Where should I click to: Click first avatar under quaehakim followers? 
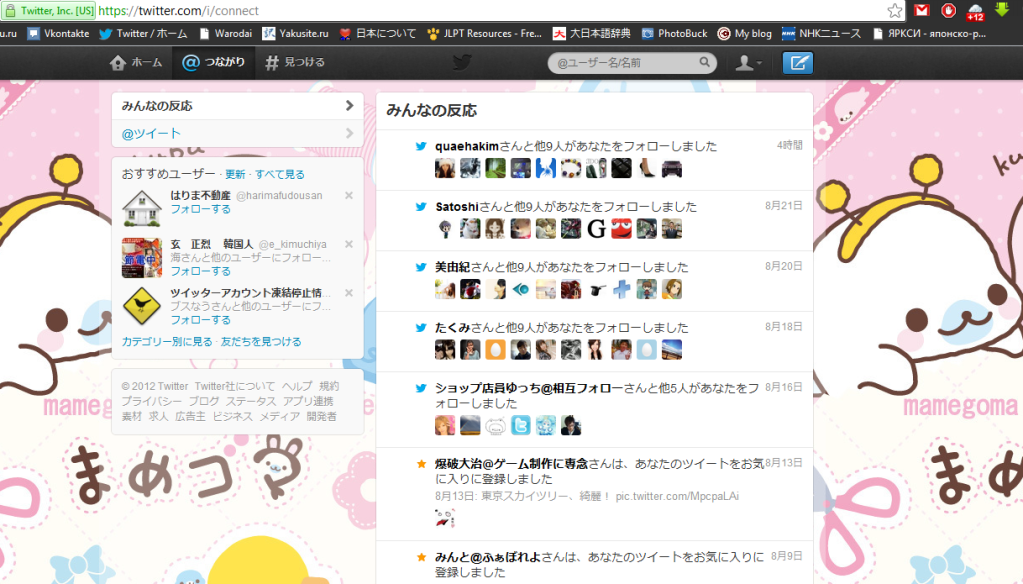tap(445, 168)
